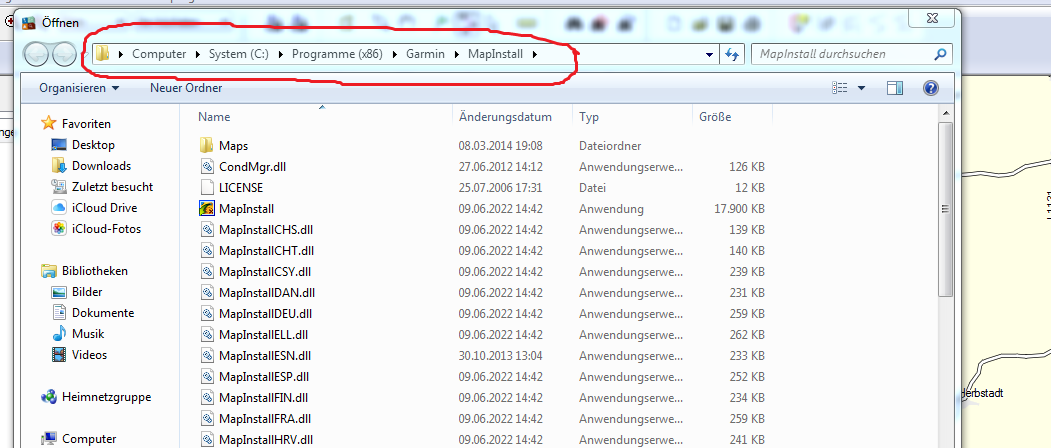Open the view options dropdown arrow

coord(862,89)
